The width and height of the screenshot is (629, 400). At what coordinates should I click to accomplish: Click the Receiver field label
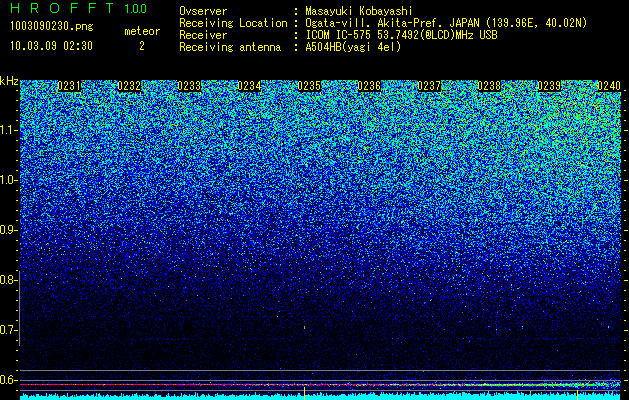tap(203, 35)
